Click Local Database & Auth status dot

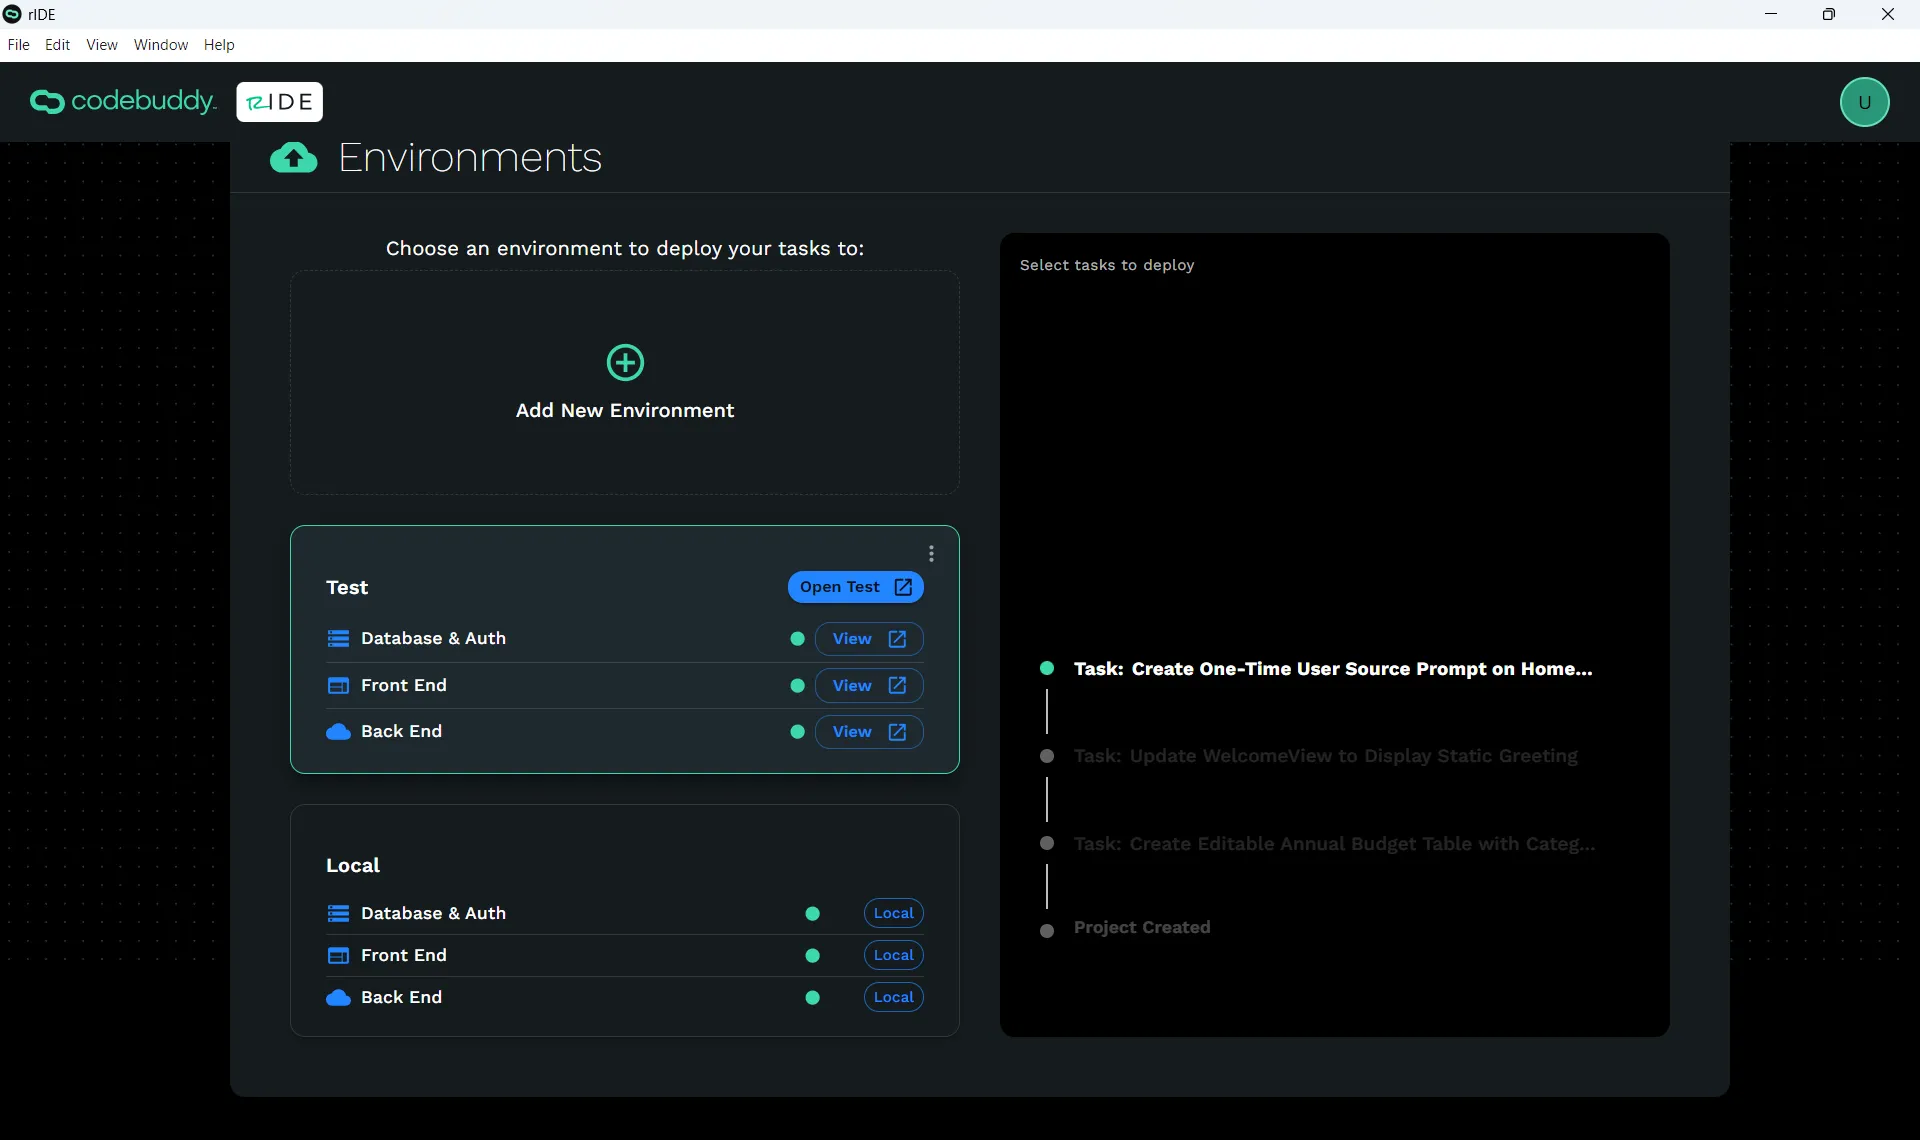pyautogui.click(x=812, y=914)
